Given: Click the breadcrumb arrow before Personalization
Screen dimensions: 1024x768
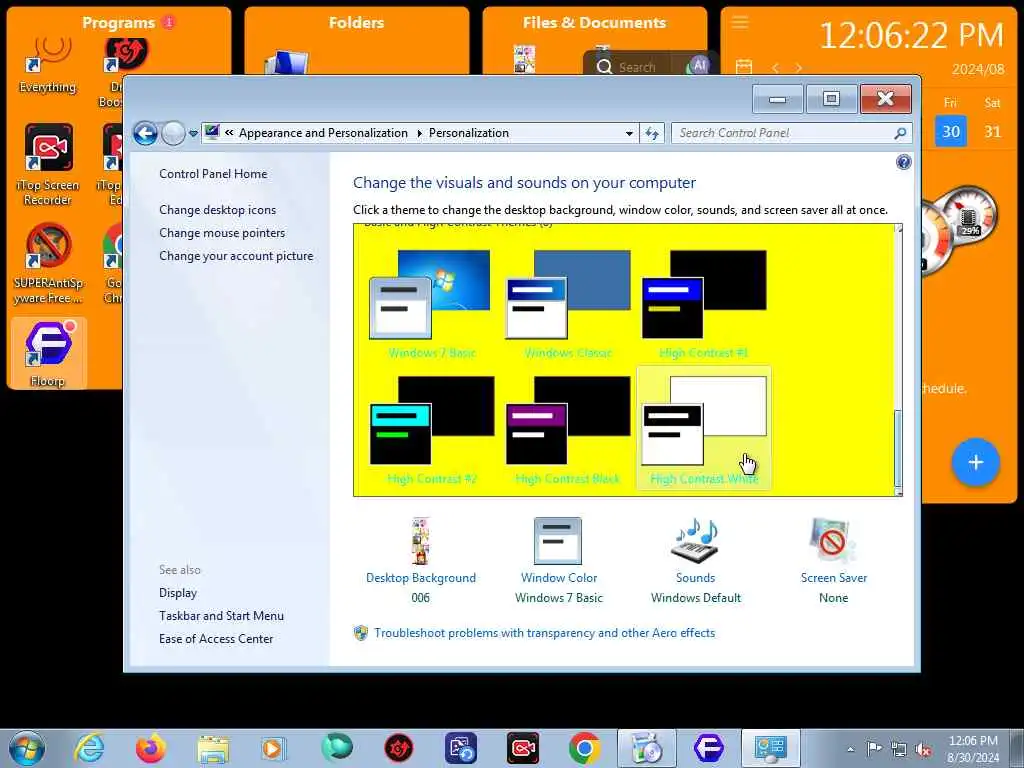Looking at the screenshot, I should click(x=419, y=133).
